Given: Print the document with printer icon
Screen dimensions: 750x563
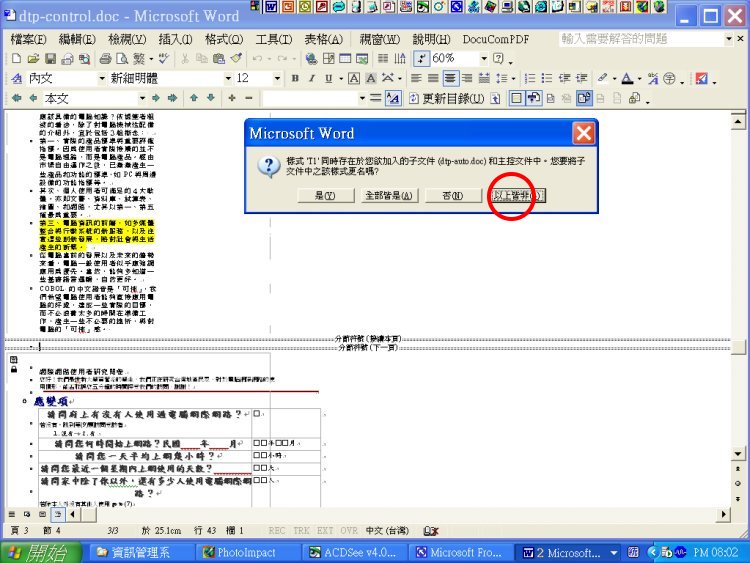Looking at the screenshot, I should tap(105, 58).
